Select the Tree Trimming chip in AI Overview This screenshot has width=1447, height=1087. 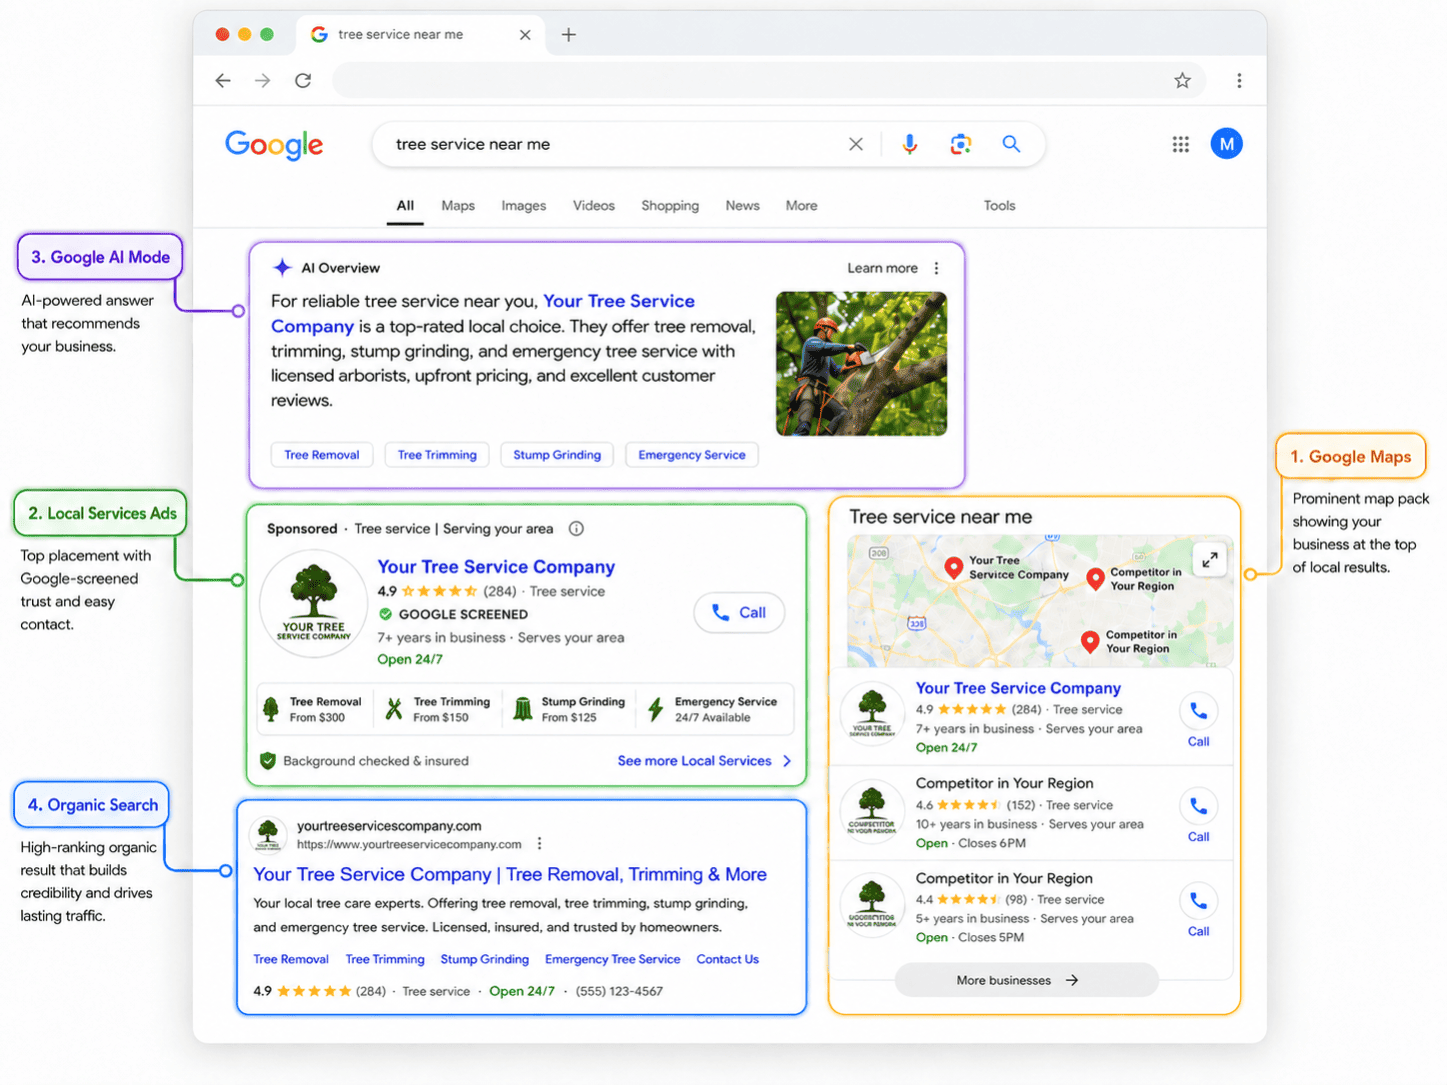click(437, 455)
